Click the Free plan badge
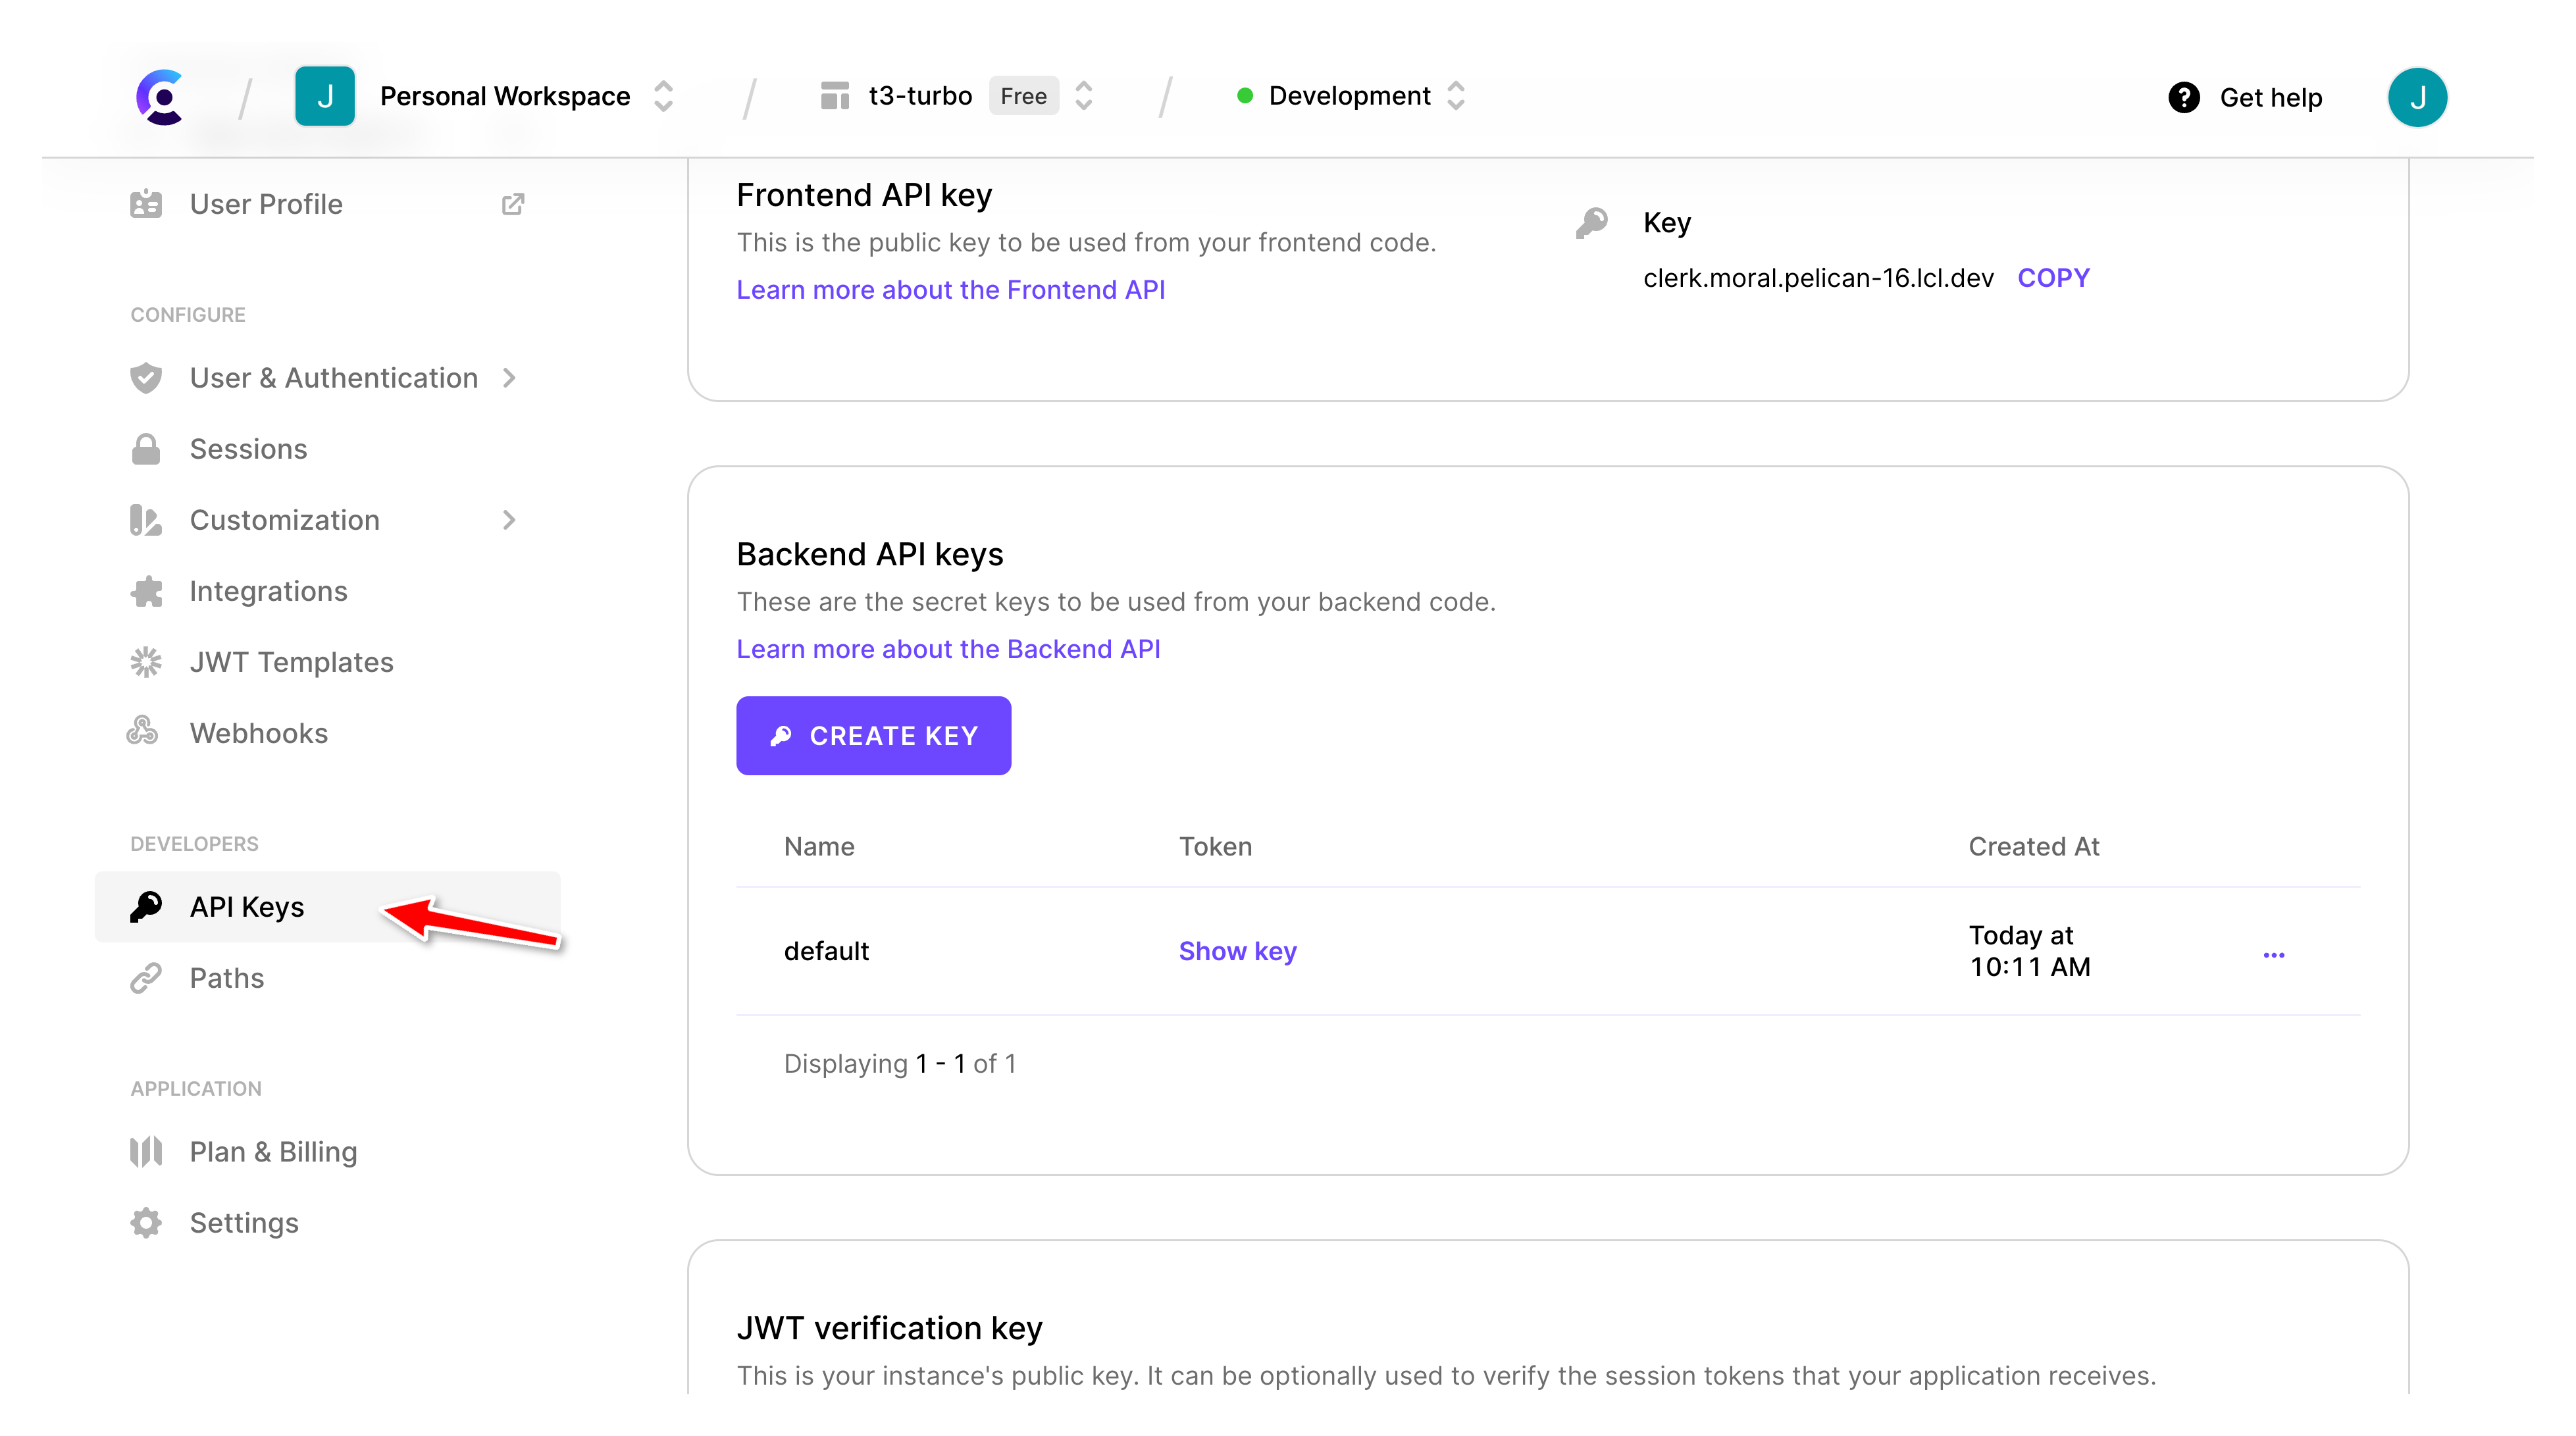Image resolution: width=2576 pixels, height=1436 pixels. [x=1023, y=96]
